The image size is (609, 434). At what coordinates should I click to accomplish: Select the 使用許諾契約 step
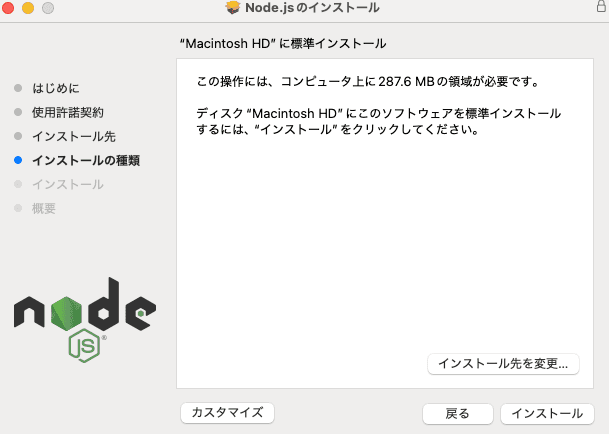tap(68, 112)
